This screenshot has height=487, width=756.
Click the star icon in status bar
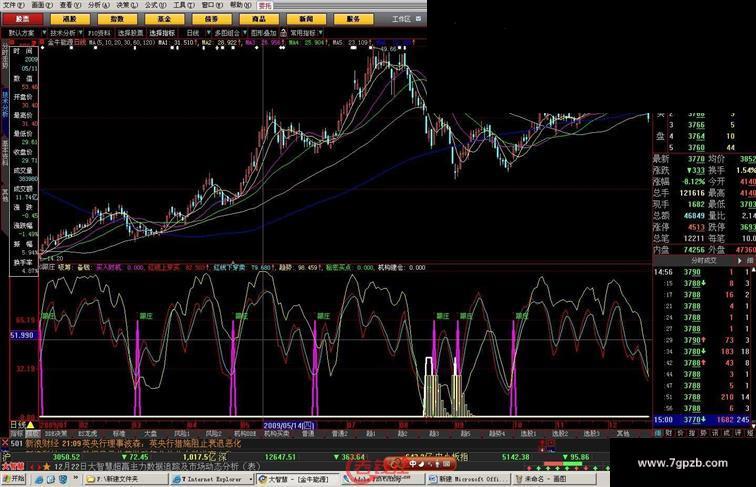coord(47,467)
